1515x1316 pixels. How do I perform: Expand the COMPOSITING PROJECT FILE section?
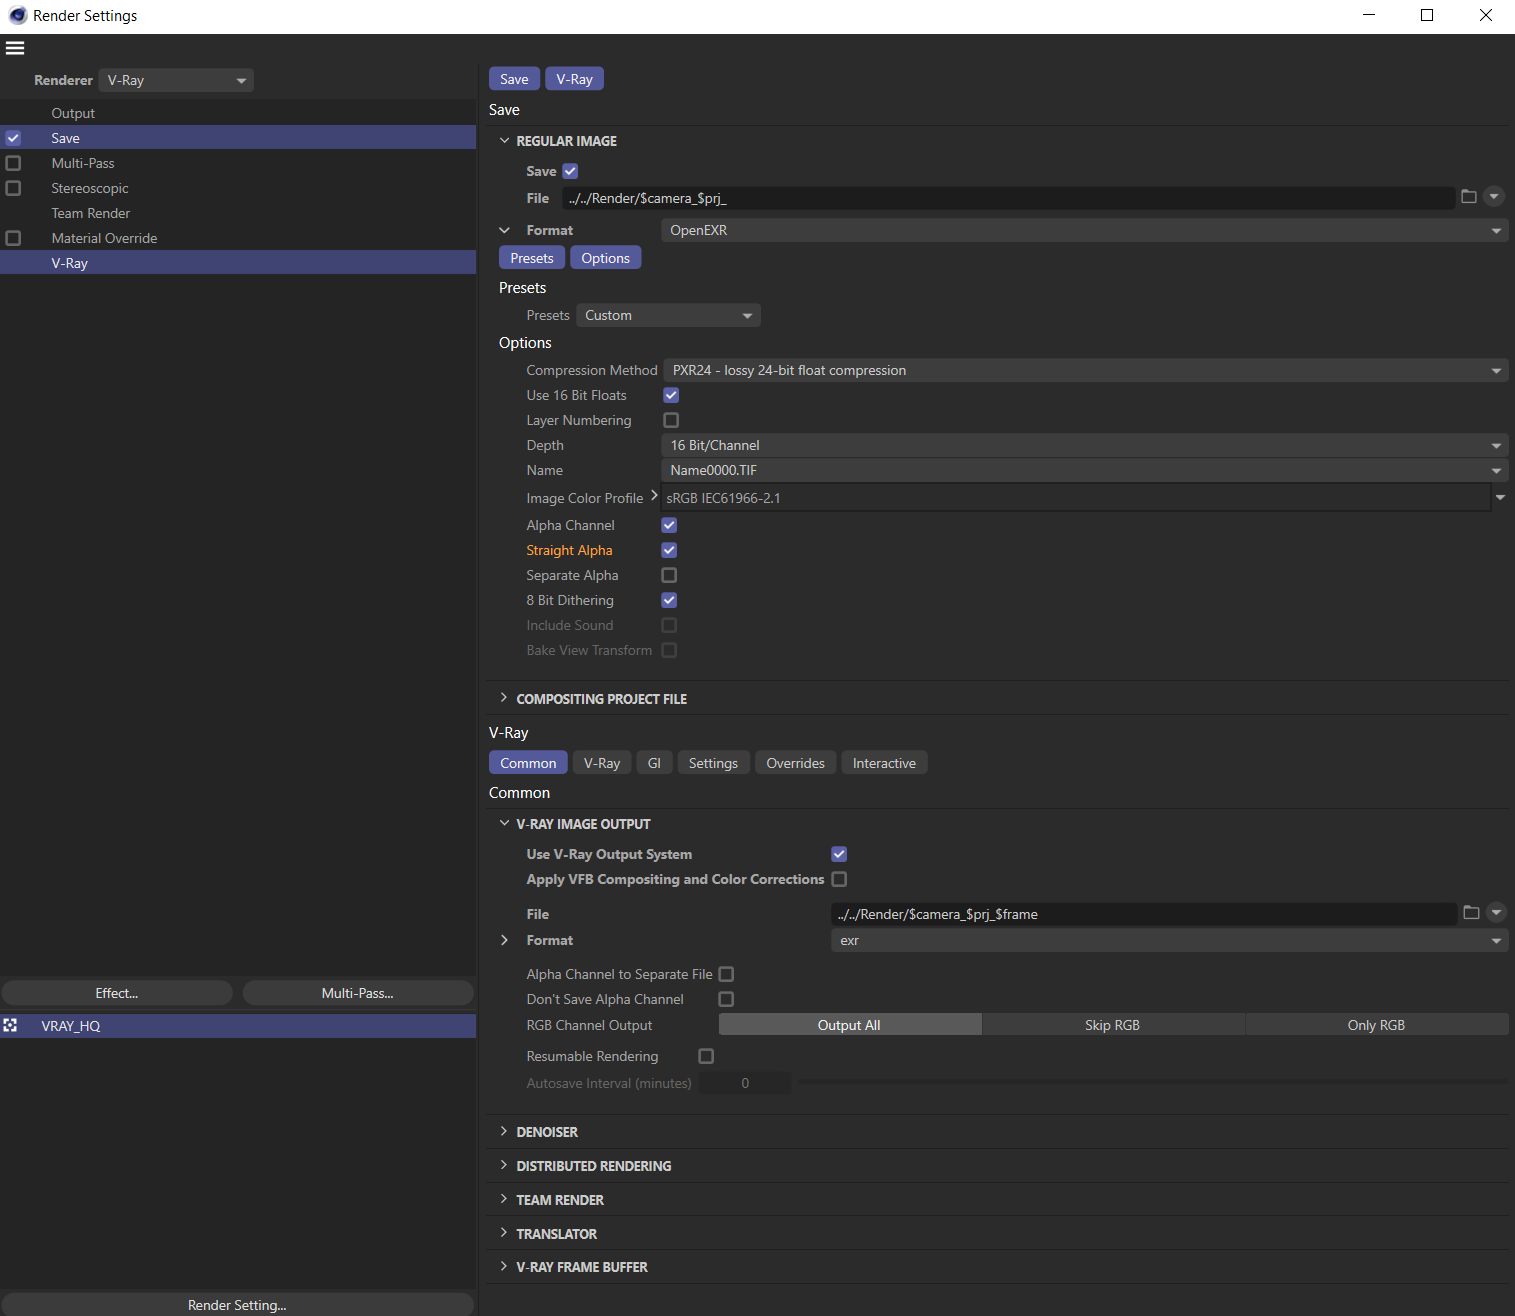click(x=504, y=698)
